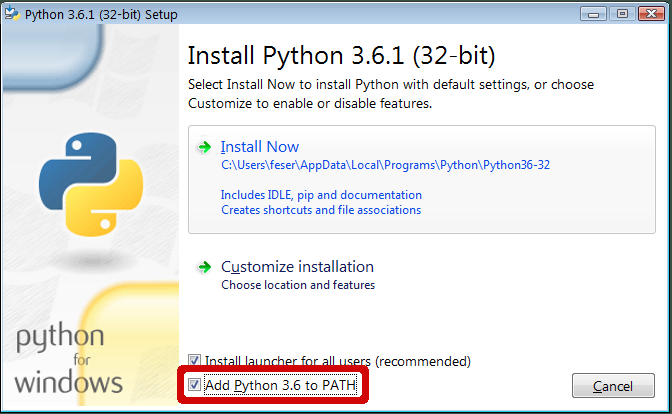Open the Customize installation option
This screenshot has height=414, width=672.
[297, 267]
